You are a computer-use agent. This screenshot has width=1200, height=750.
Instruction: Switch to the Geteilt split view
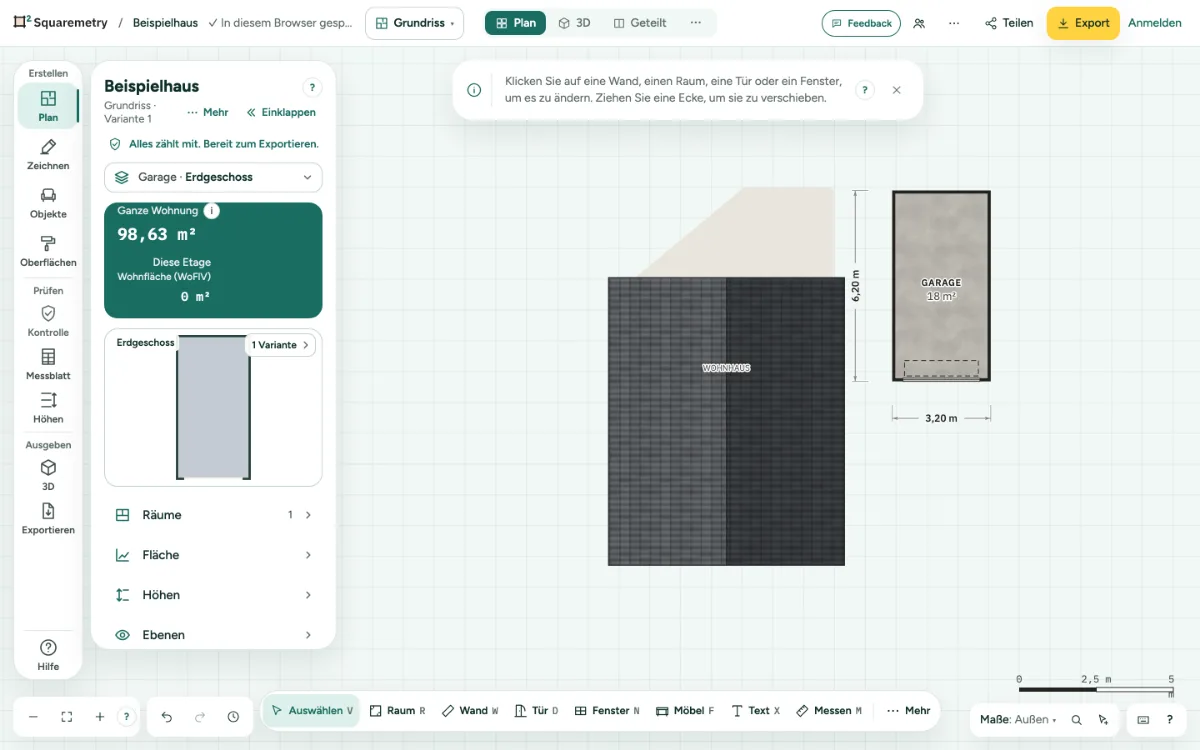[x=640, y=23]
